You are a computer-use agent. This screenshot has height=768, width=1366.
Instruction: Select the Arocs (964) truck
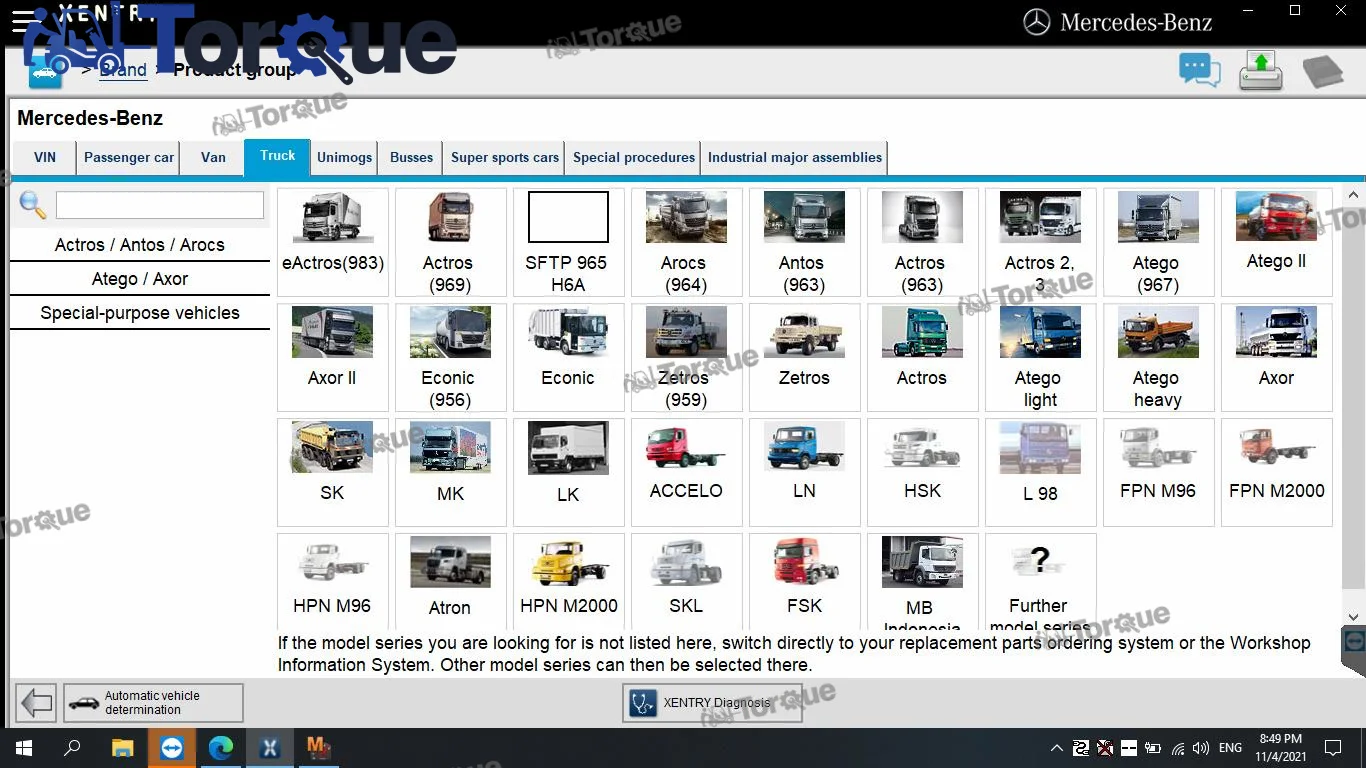pos(687,242)
